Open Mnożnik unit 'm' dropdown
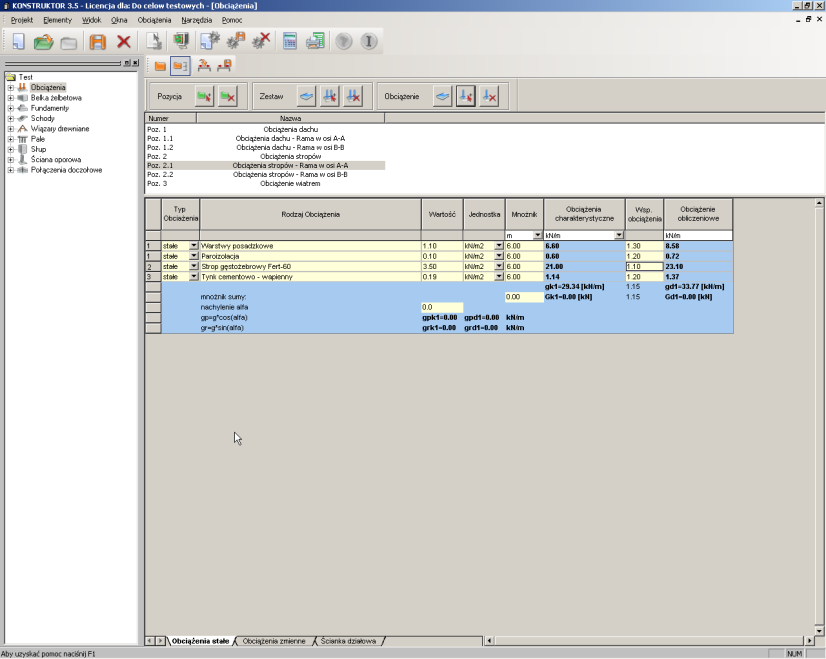826x659 pixels. (x=537, y=235)
